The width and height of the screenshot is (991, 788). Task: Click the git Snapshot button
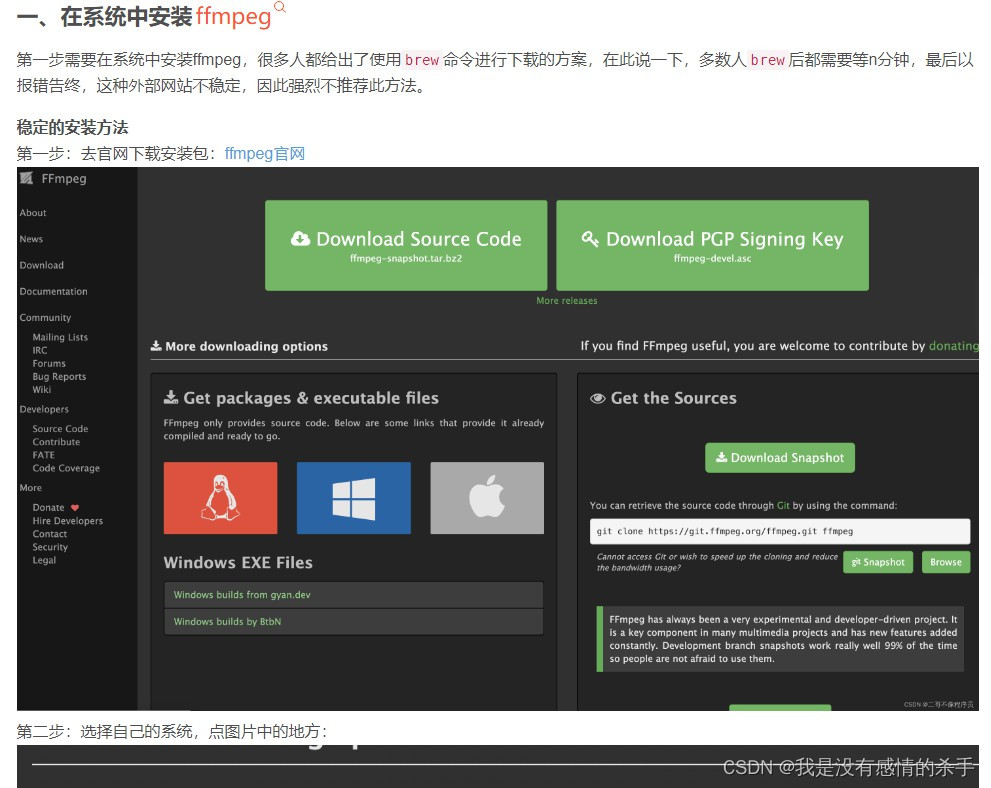click(878, 562)
